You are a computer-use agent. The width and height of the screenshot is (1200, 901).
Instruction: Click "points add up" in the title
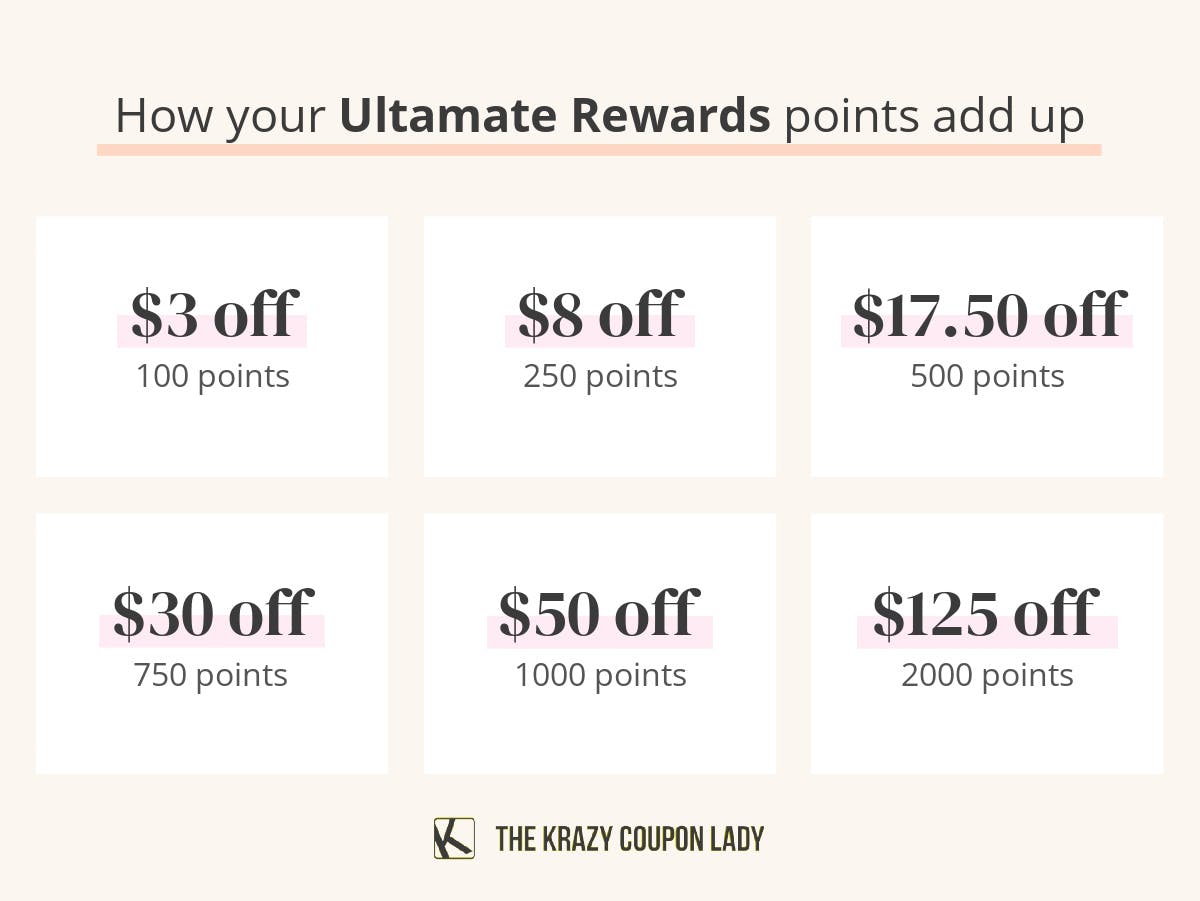[x=933, y=116]
